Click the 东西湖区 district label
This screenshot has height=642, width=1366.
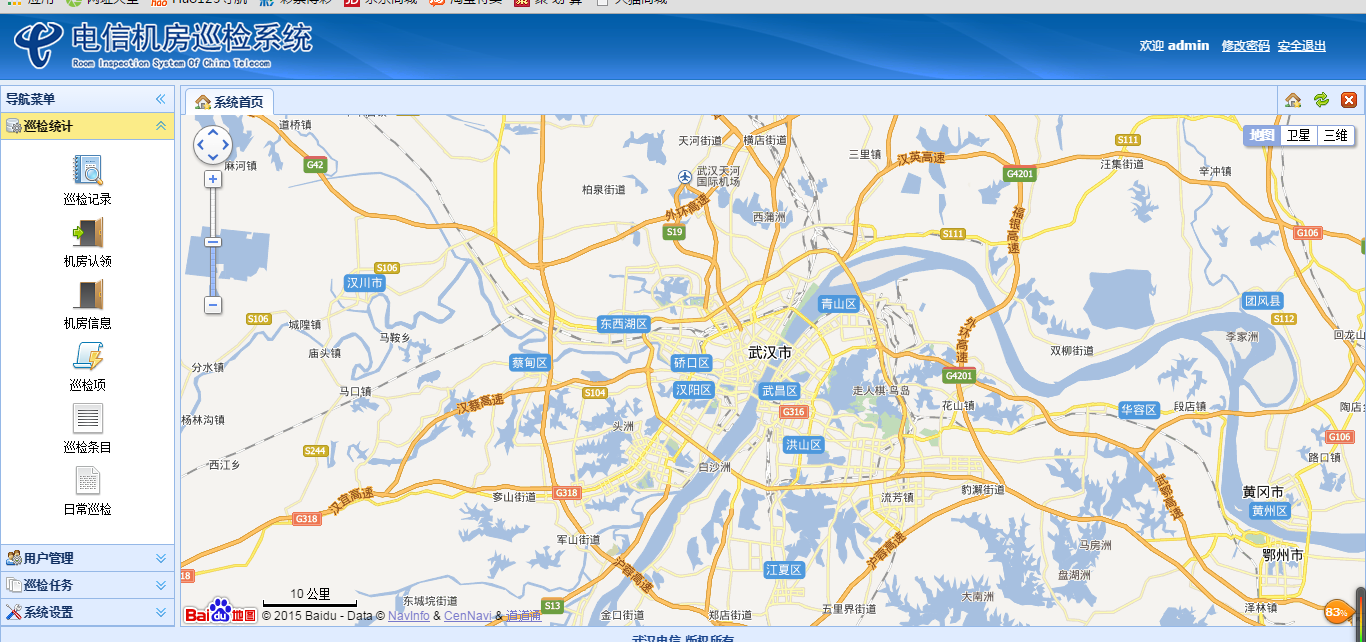coord(624,324)
